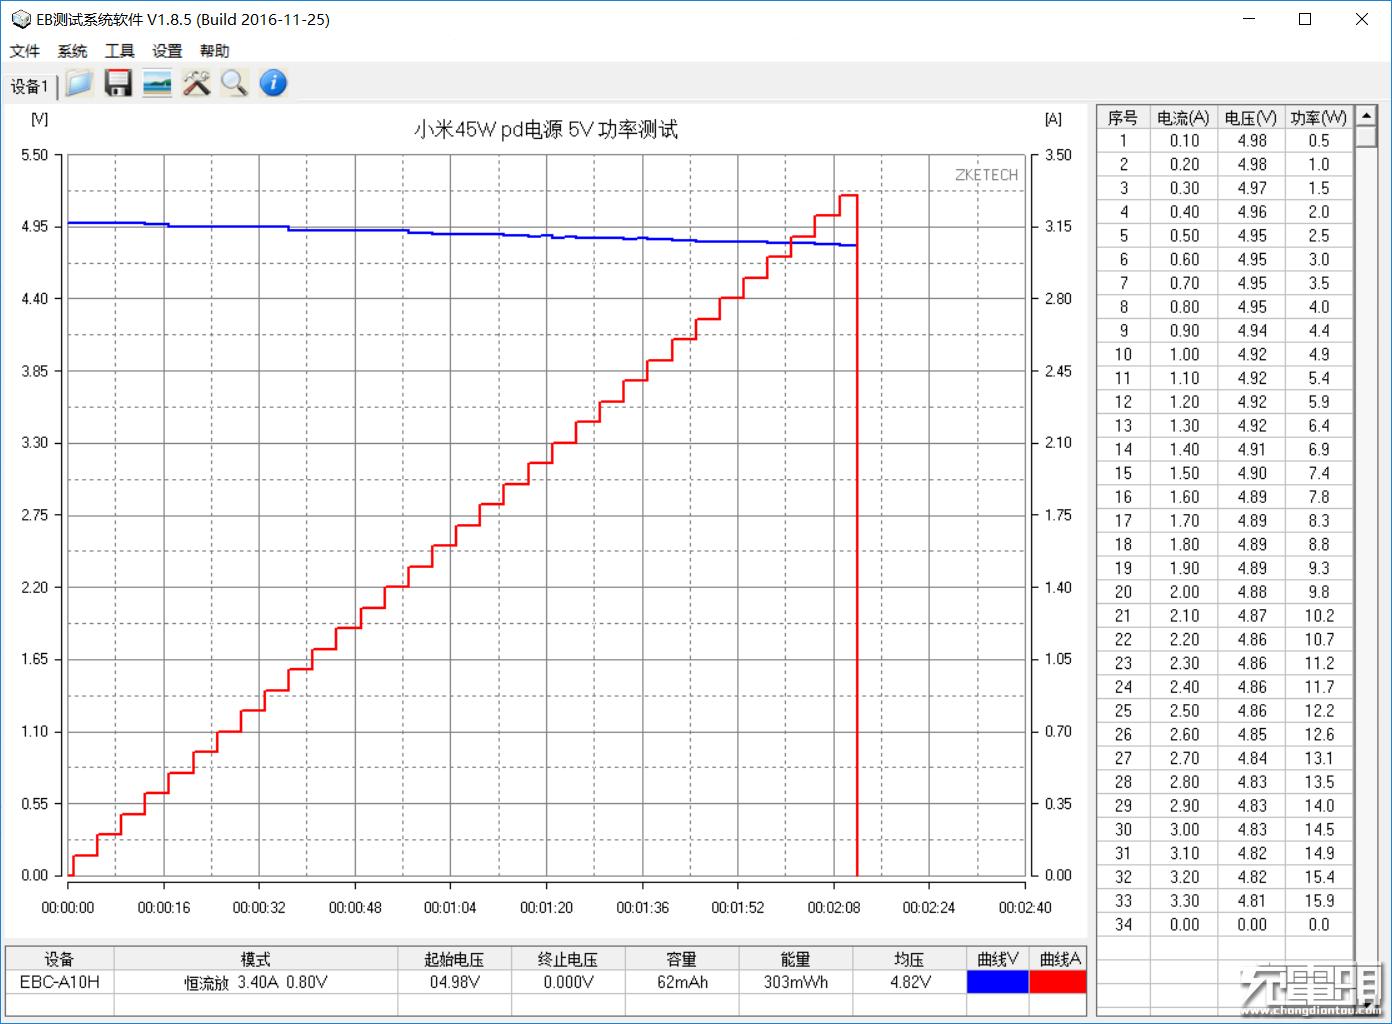Viewport: 1392px width, 1024px height.
Task: Maximize the EB测试系统软件 window
Action: [1305, 19]
